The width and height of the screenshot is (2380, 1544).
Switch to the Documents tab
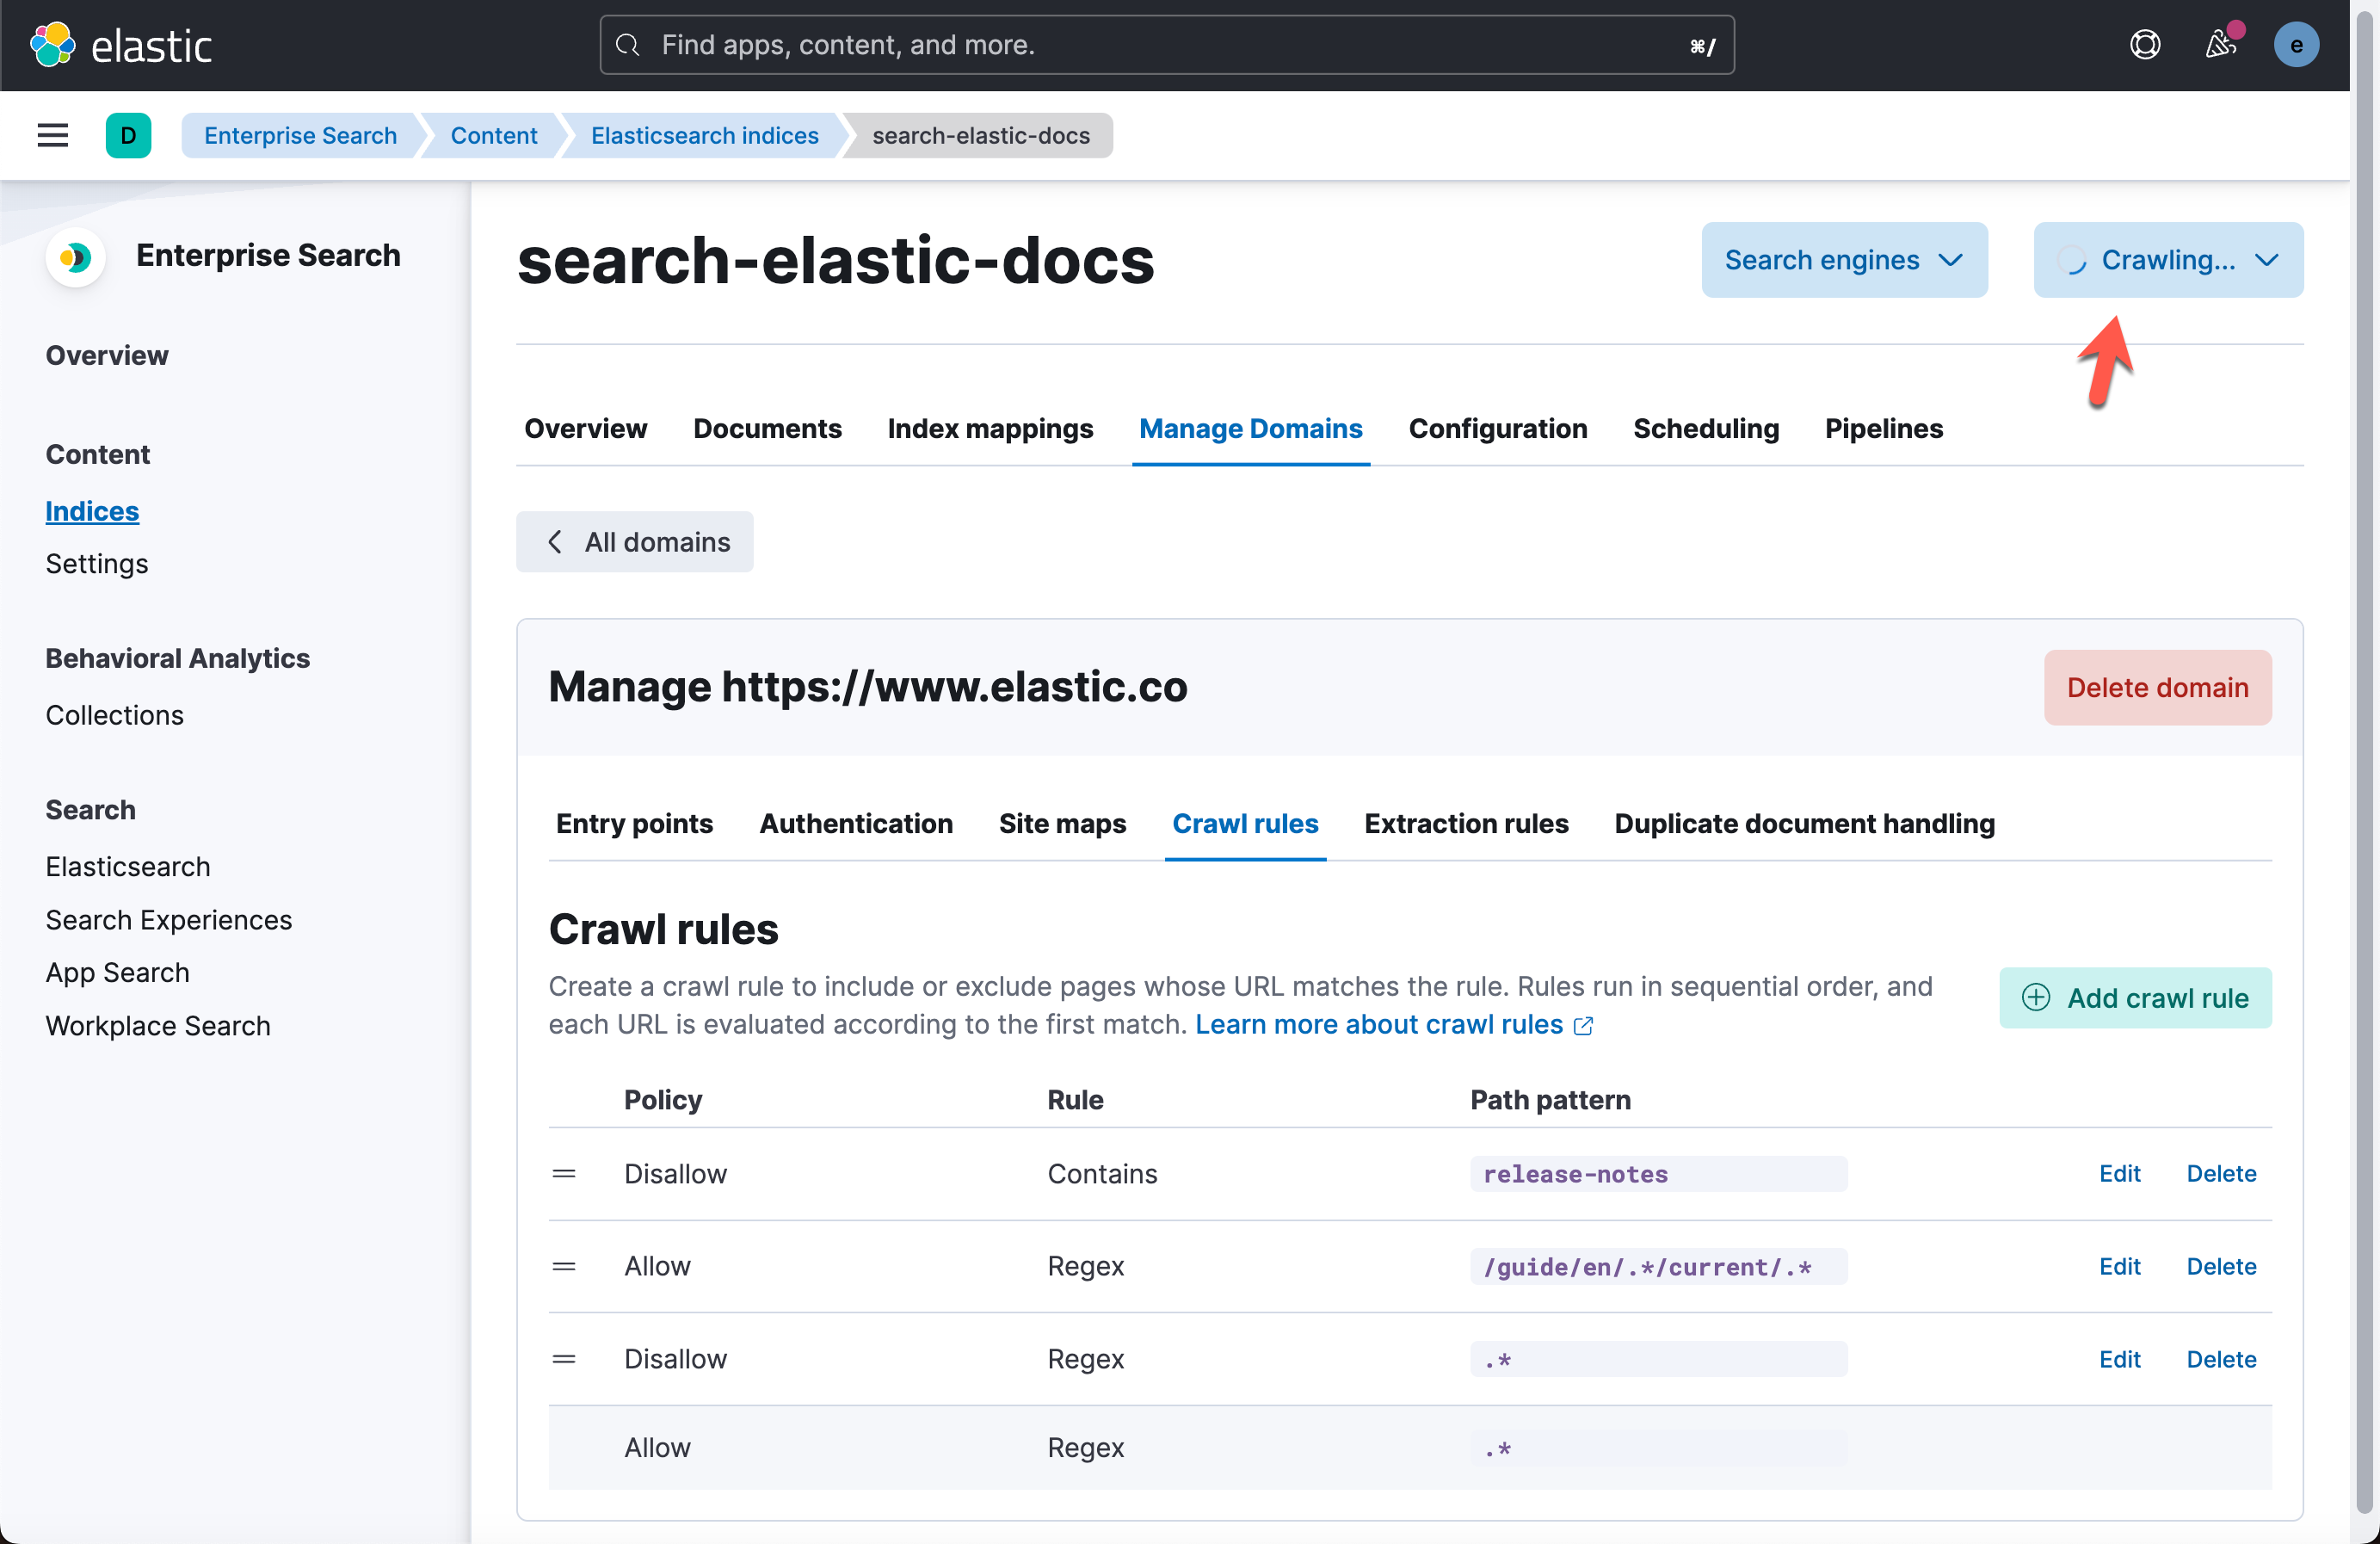[767, 429]
